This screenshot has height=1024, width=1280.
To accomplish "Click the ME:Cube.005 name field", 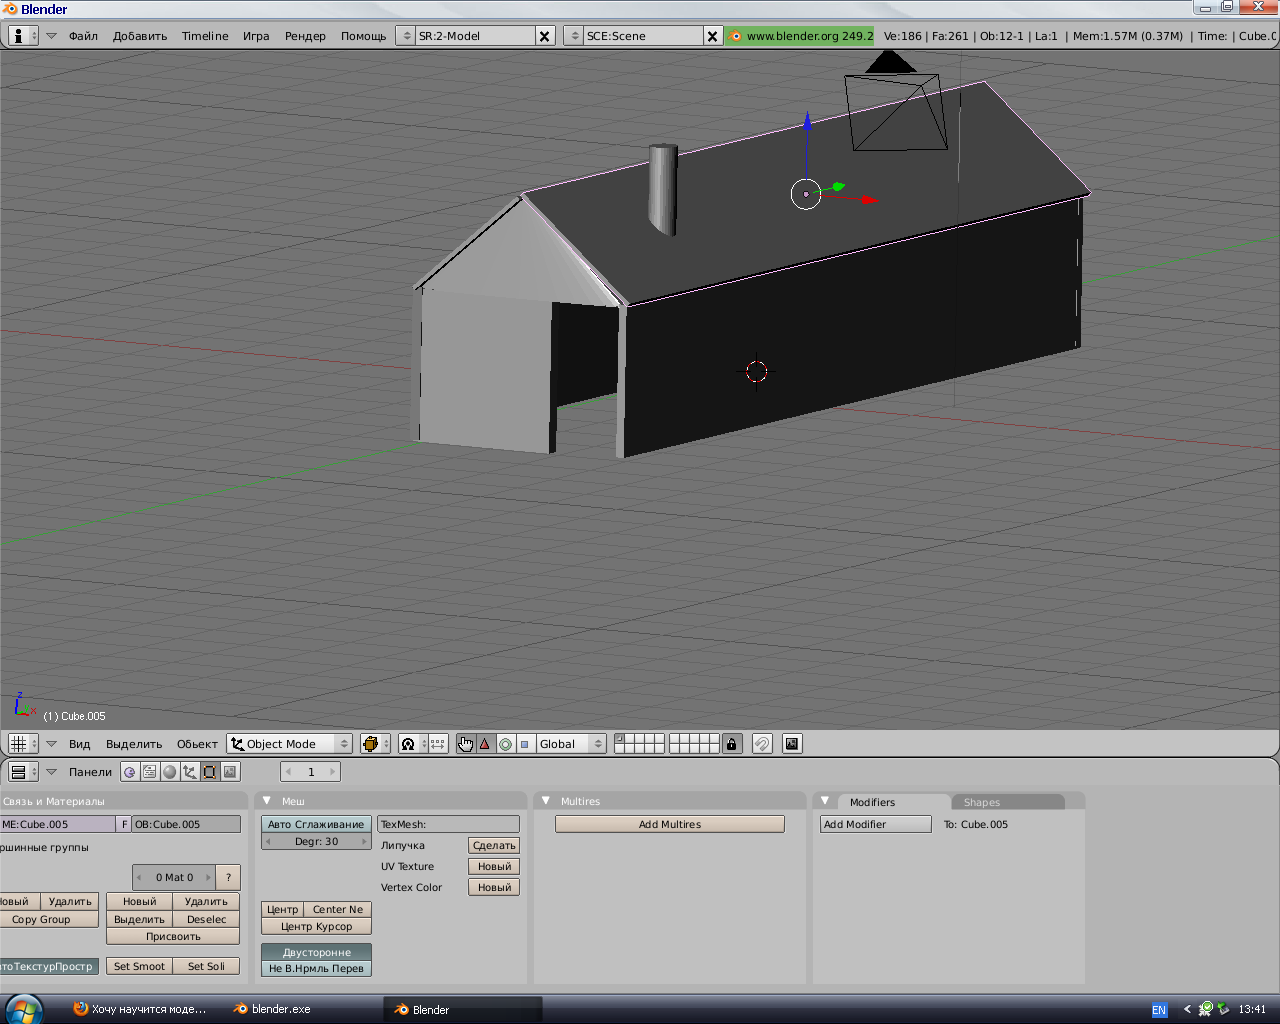I will tap(58, 824).
